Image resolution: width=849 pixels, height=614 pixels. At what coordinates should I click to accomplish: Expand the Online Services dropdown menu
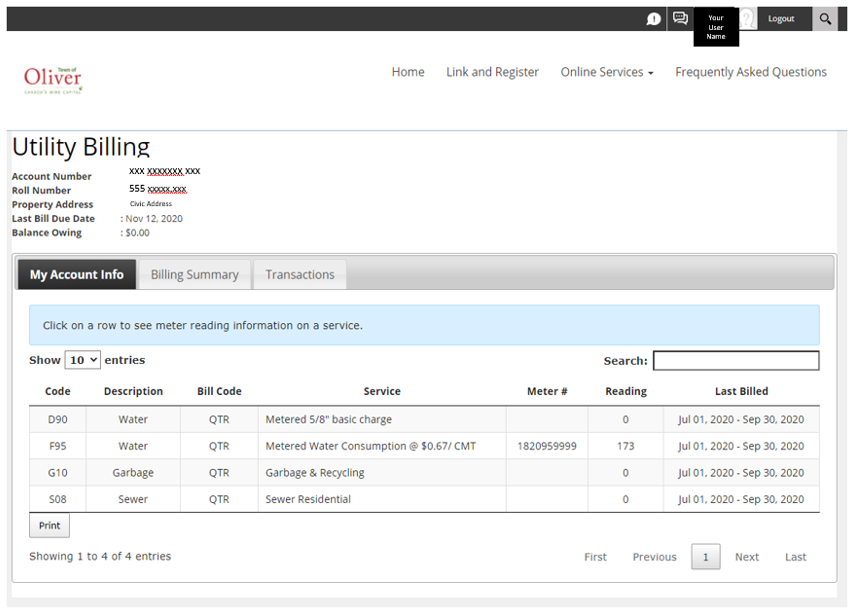pyautogui.click(x=606, y=72)
